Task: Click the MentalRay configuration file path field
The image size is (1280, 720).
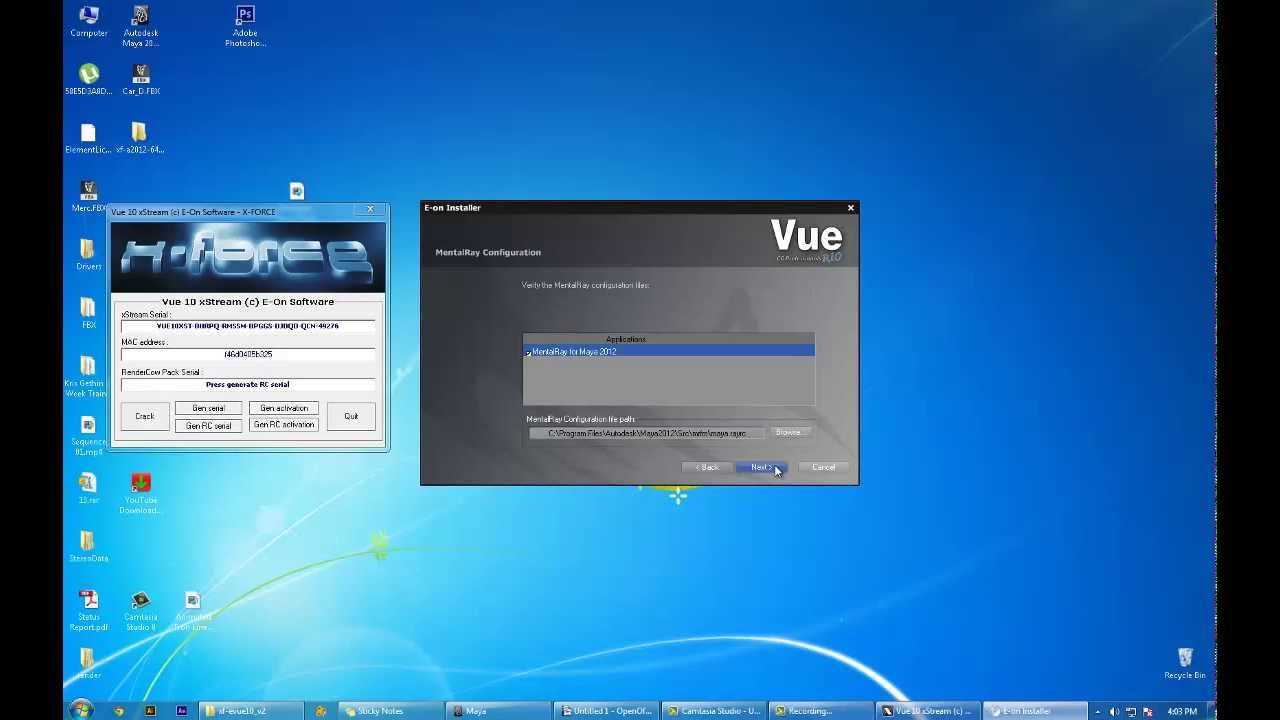Action: click(x=647, y=433)
